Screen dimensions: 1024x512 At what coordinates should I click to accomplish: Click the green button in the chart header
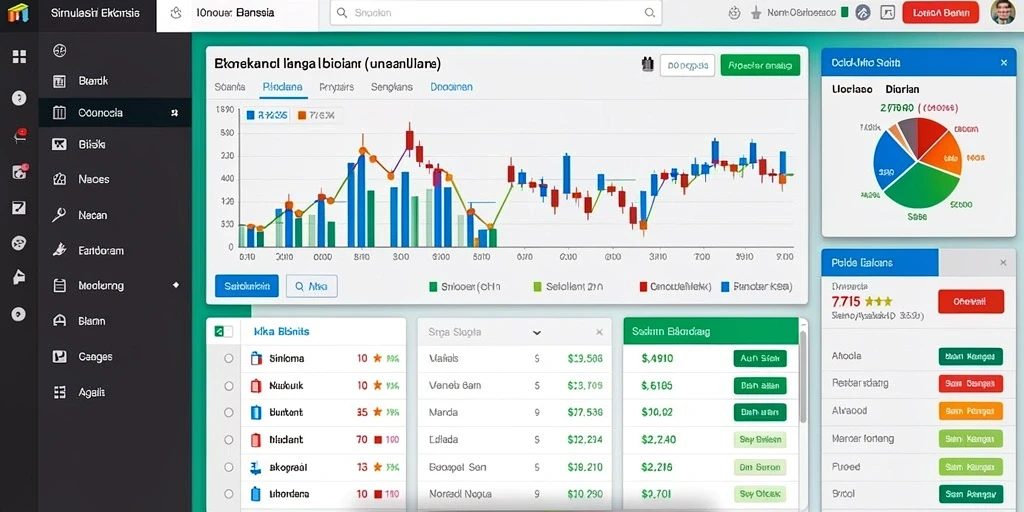[x=760, y=65]
